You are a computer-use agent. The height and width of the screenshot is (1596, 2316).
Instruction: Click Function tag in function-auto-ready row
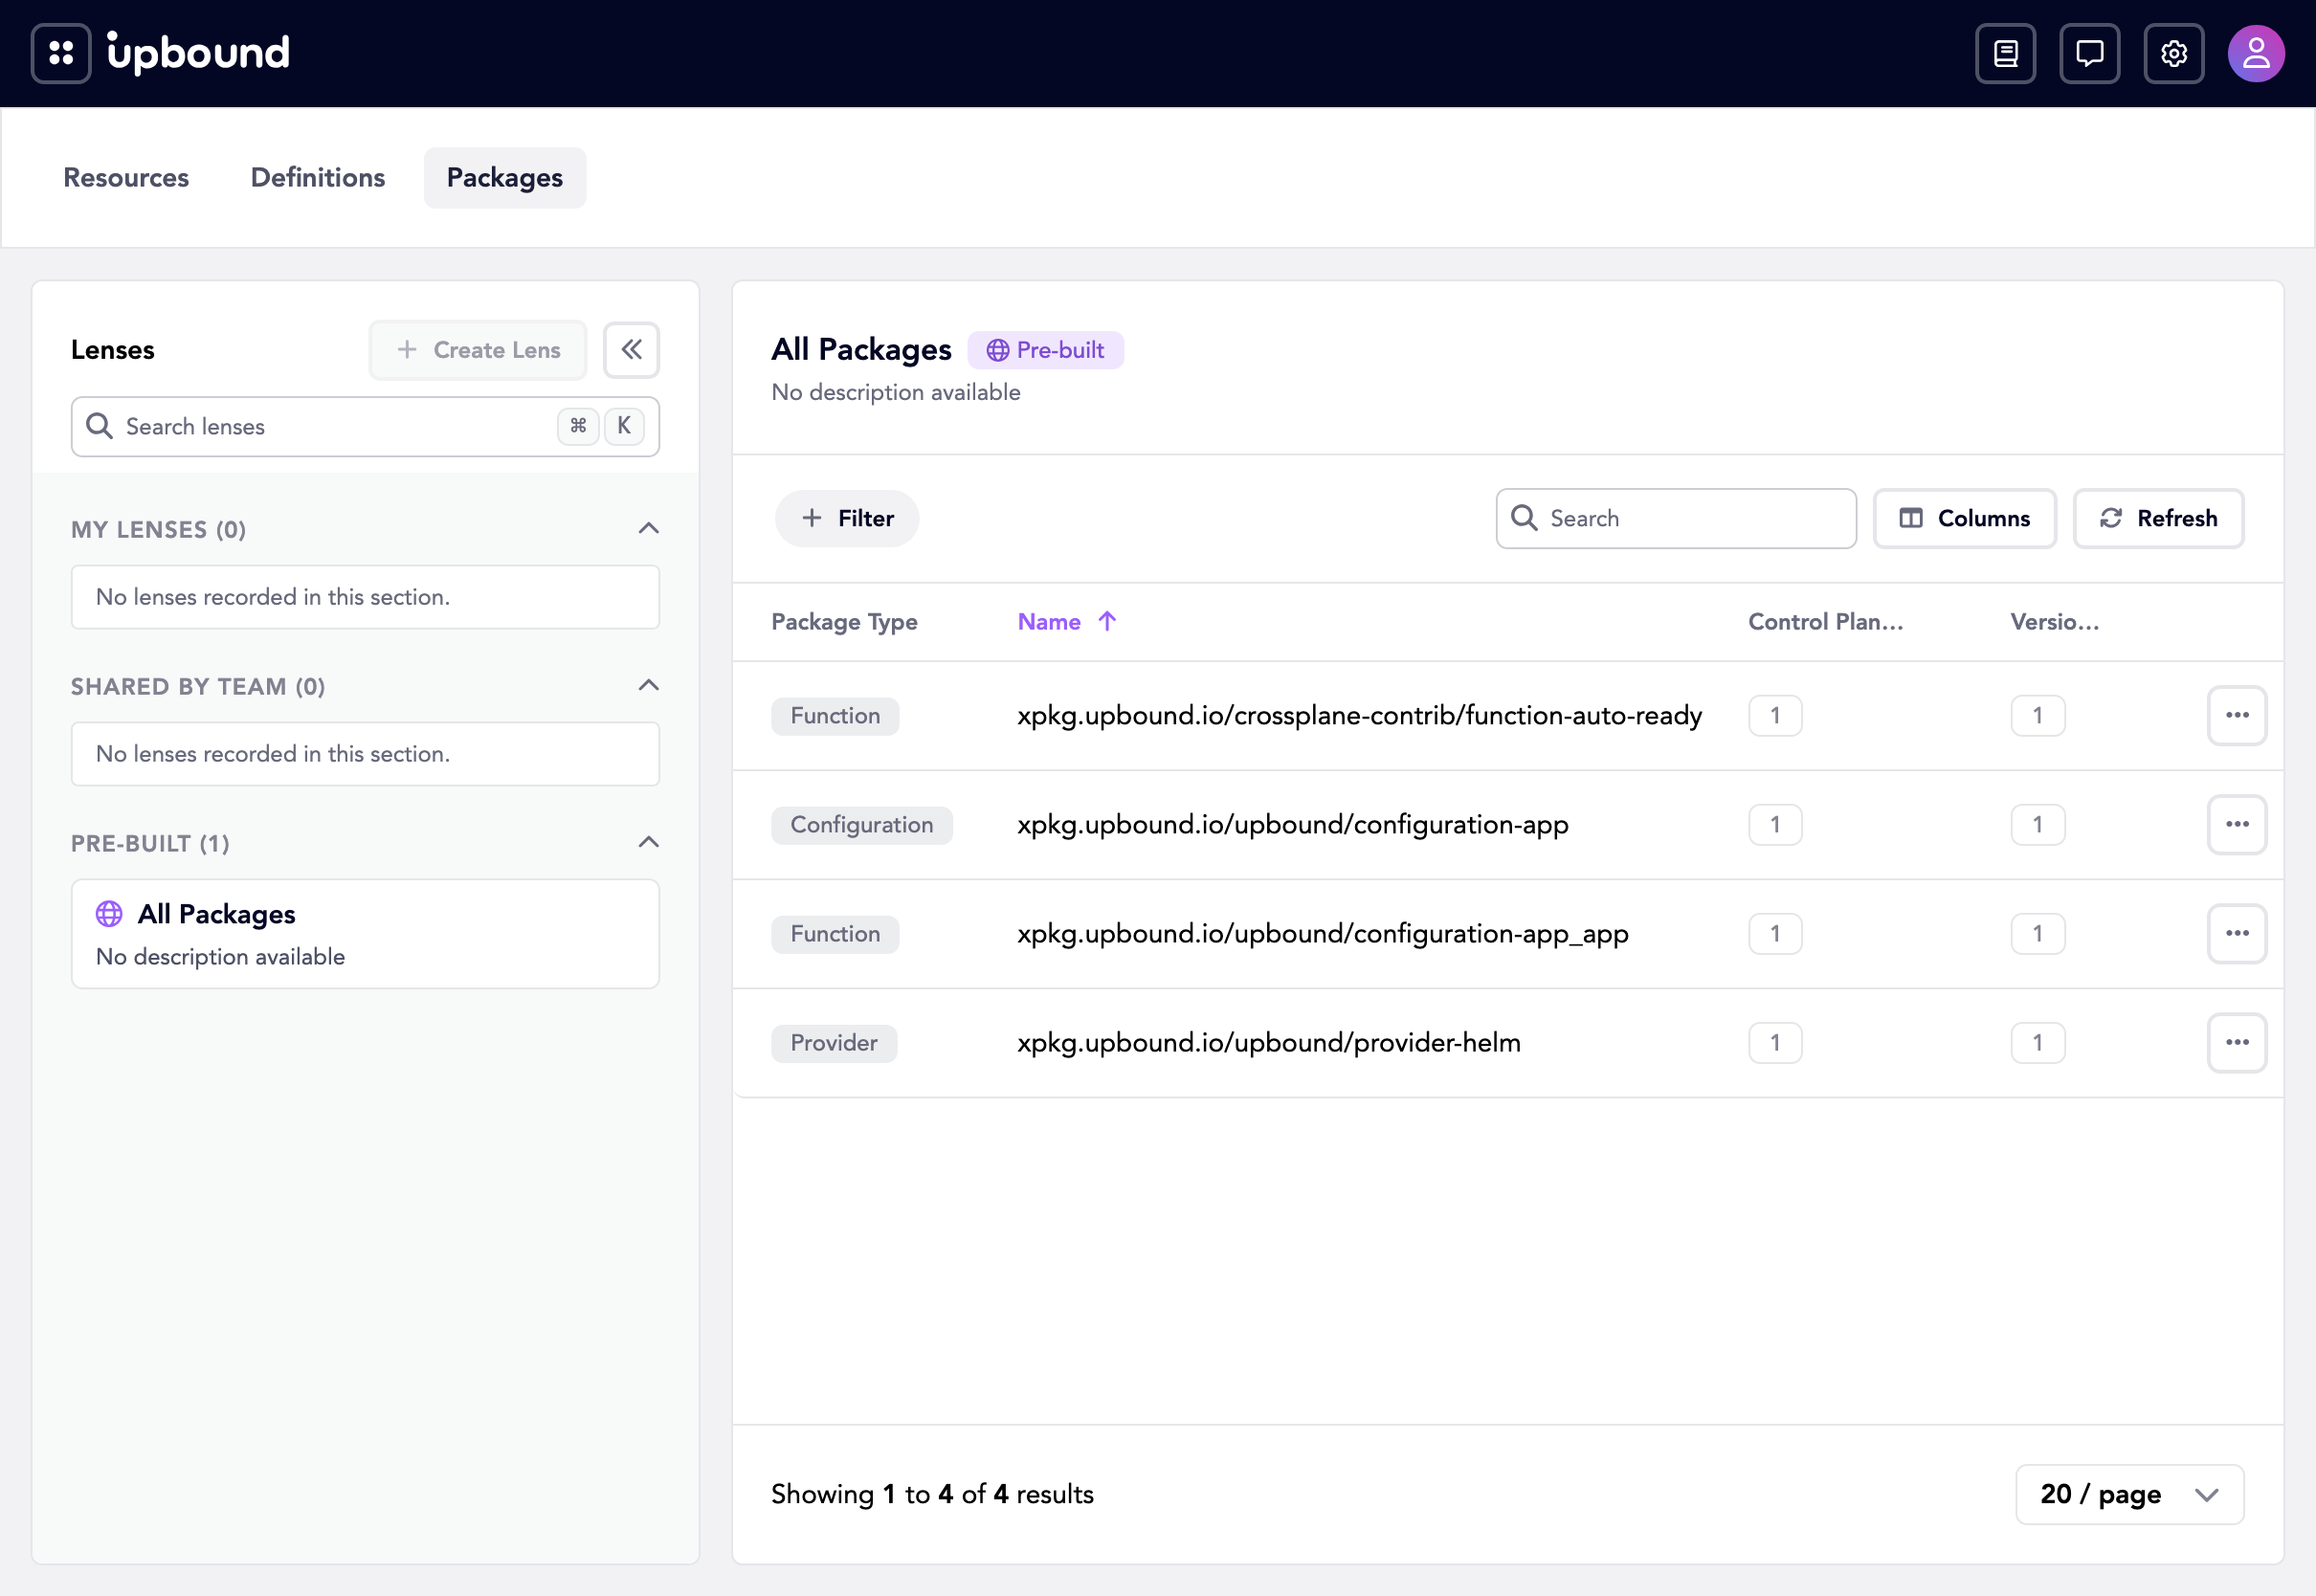click(835, 715)
